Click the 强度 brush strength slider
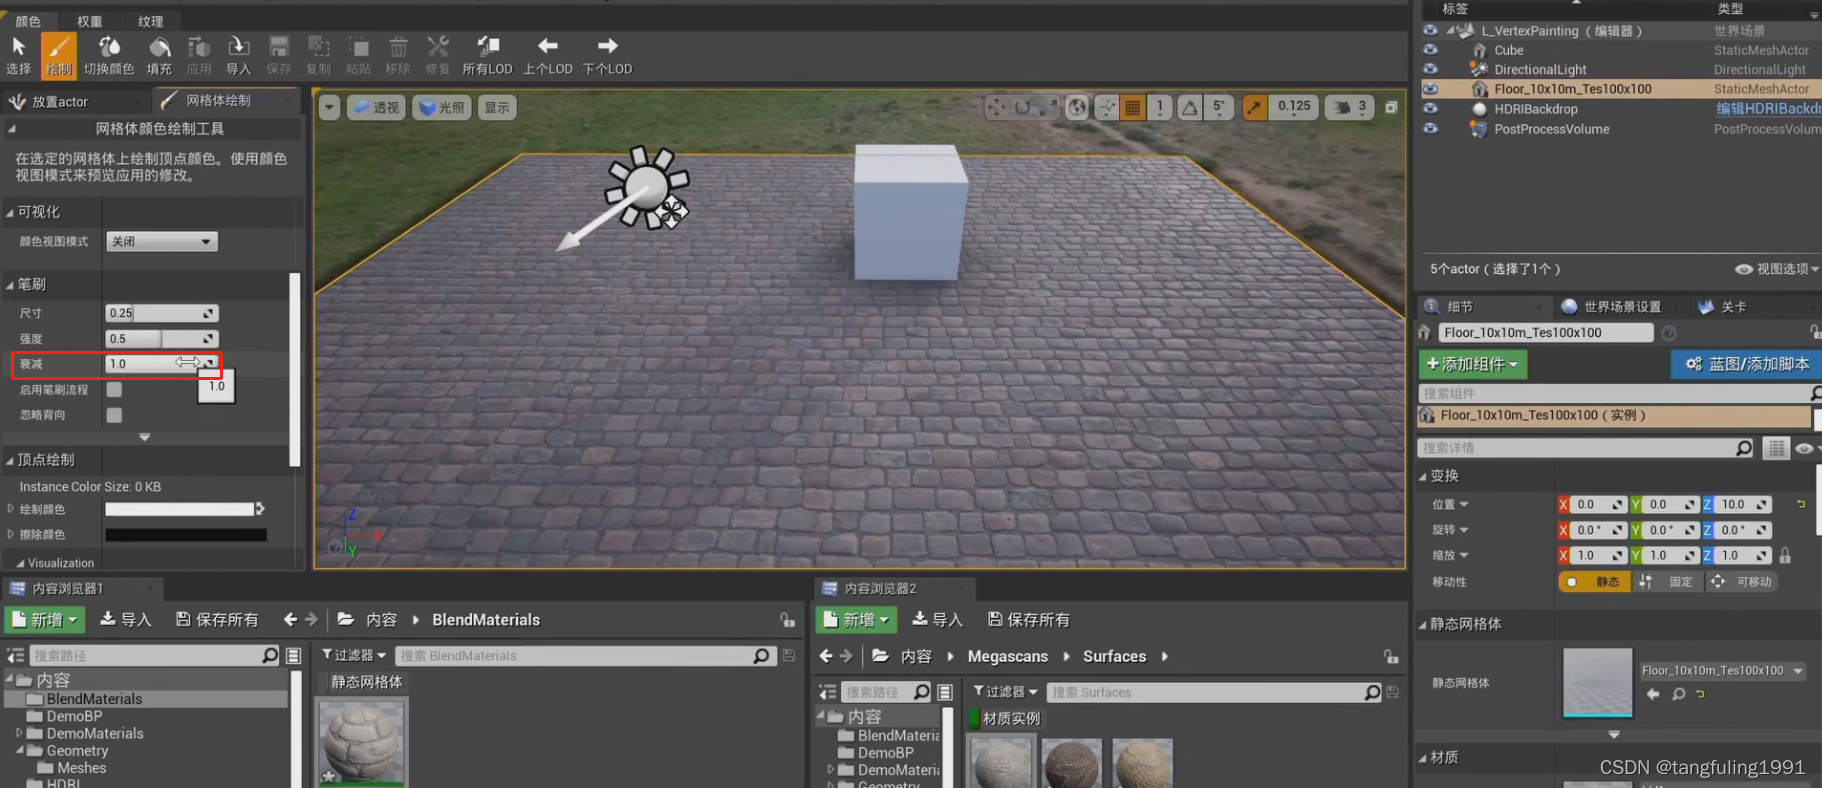Viewport: 1822px width, 788px height. (x=161, y=339)
